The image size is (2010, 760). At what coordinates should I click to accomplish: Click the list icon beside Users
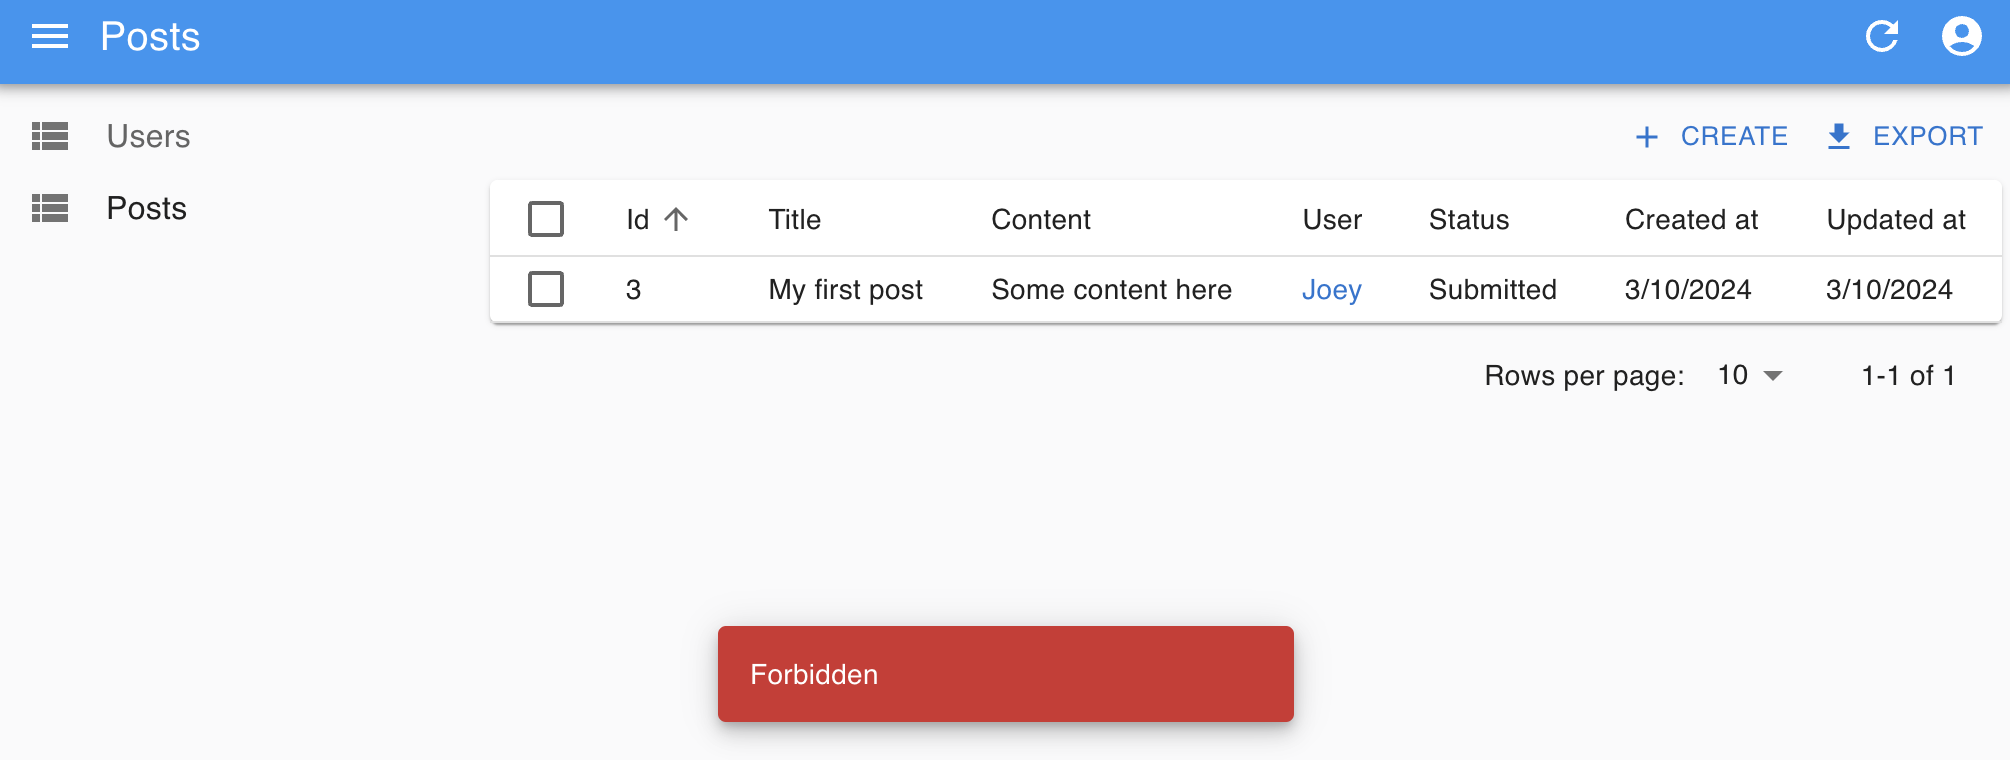tap(50, 136)
